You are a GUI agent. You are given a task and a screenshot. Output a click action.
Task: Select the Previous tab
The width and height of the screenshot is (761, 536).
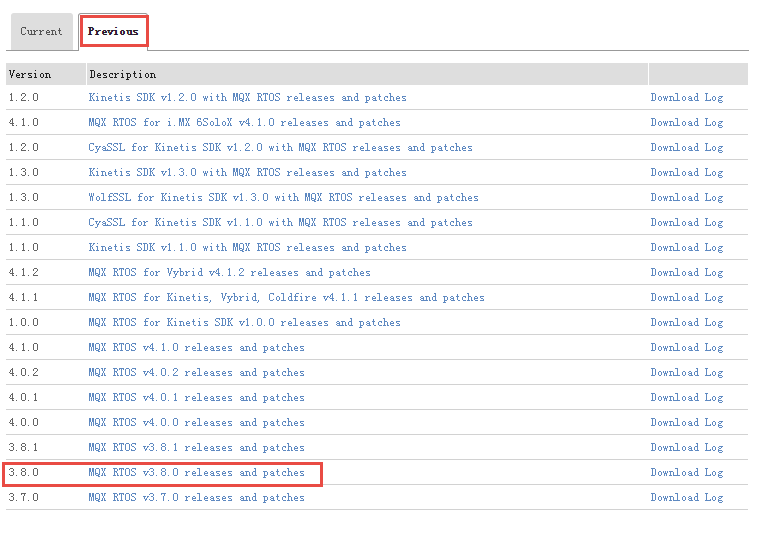tap(113, 32)
